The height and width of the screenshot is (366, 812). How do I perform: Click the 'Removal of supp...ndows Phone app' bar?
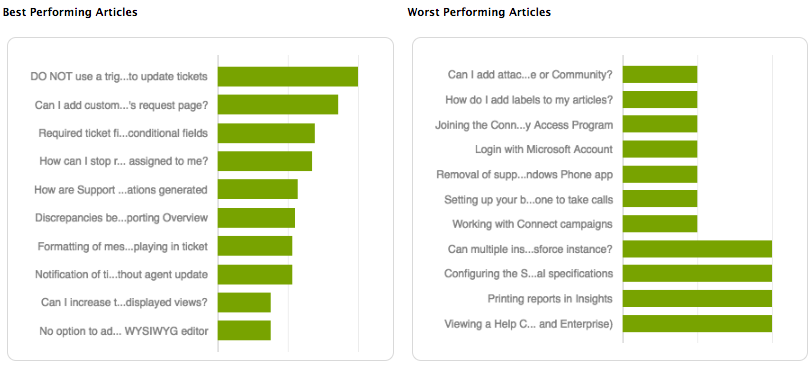point(660,174)
